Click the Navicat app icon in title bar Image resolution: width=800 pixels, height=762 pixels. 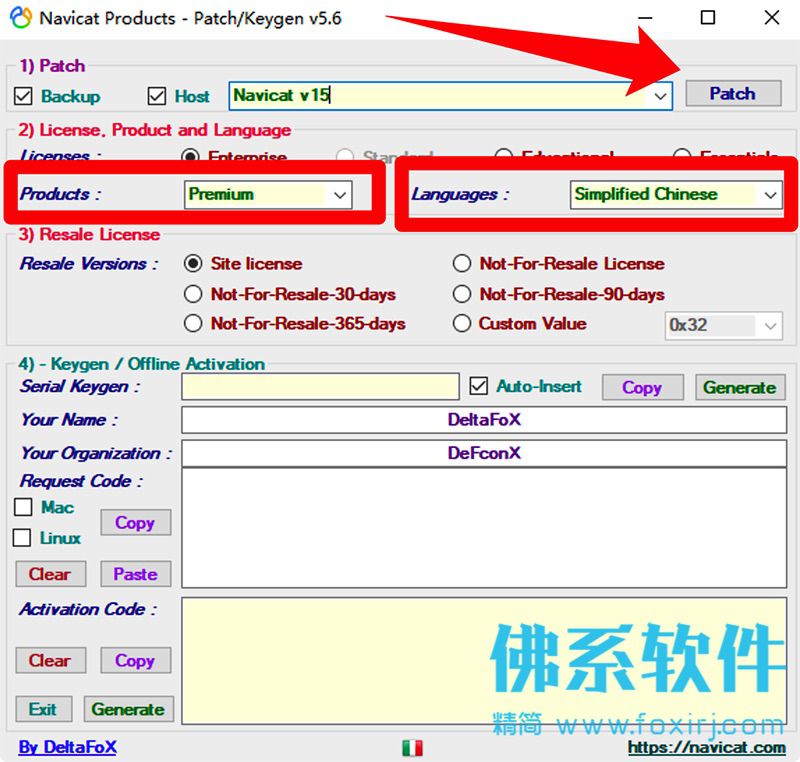pos(21,18)
